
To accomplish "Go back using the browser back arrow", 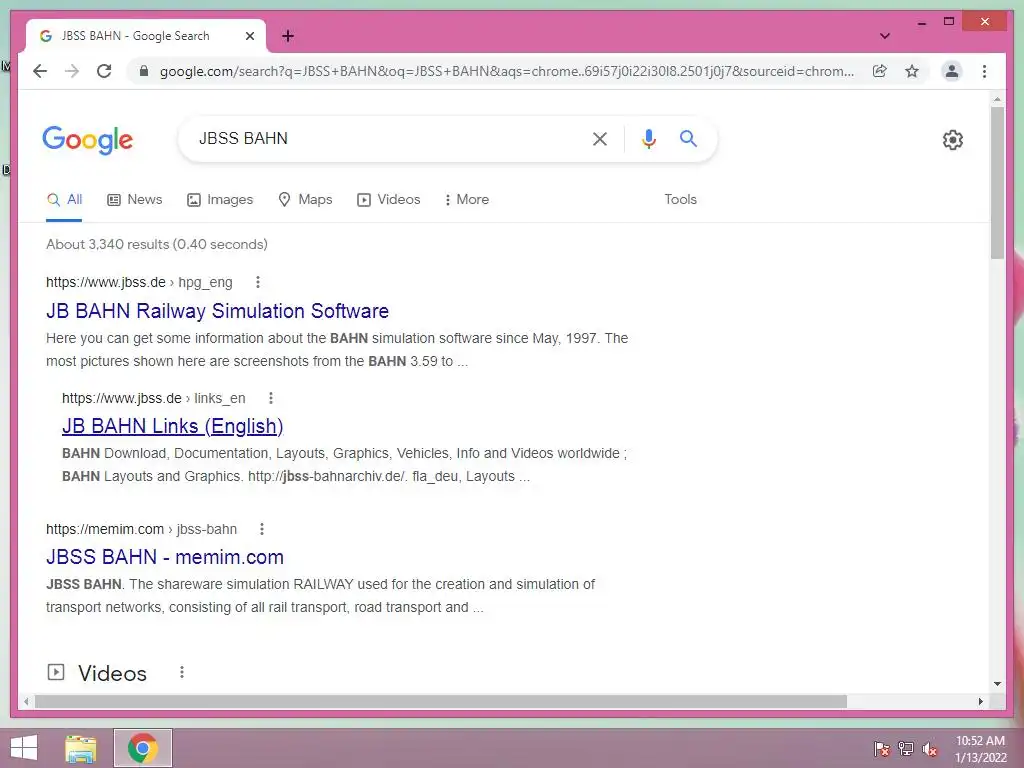I will click(40, 71).
